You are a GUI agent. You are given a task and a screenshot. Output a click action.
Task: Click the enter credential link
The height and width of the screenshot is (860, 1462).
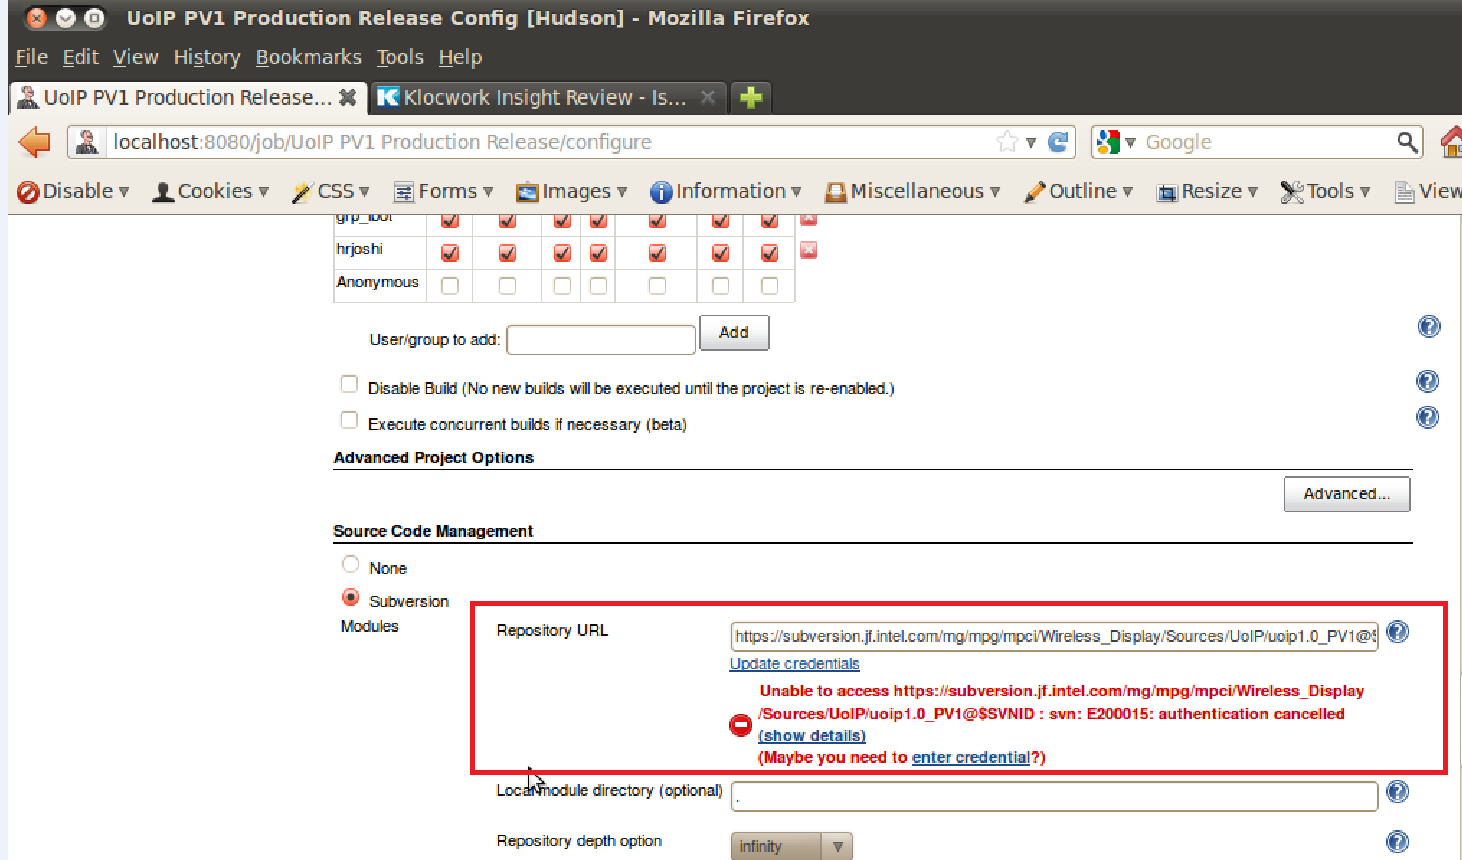coord(971,758)
